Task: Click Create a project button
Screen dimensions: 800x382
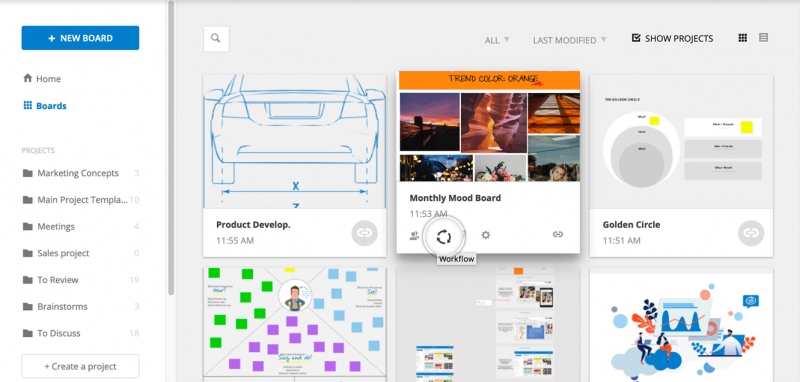Action: pos(80,366)
